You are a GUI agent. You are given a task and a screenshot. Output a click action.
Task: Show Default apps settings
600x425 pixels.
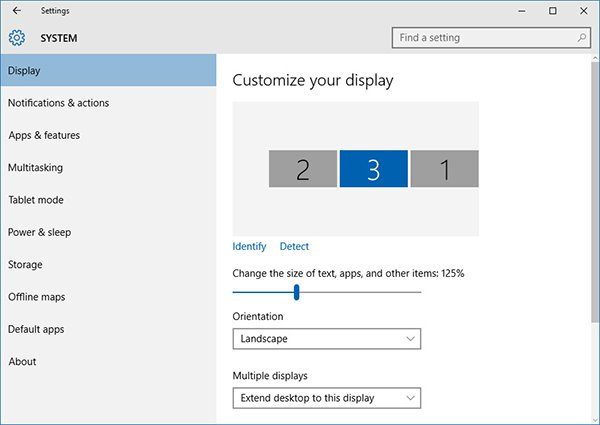(36, 329)
